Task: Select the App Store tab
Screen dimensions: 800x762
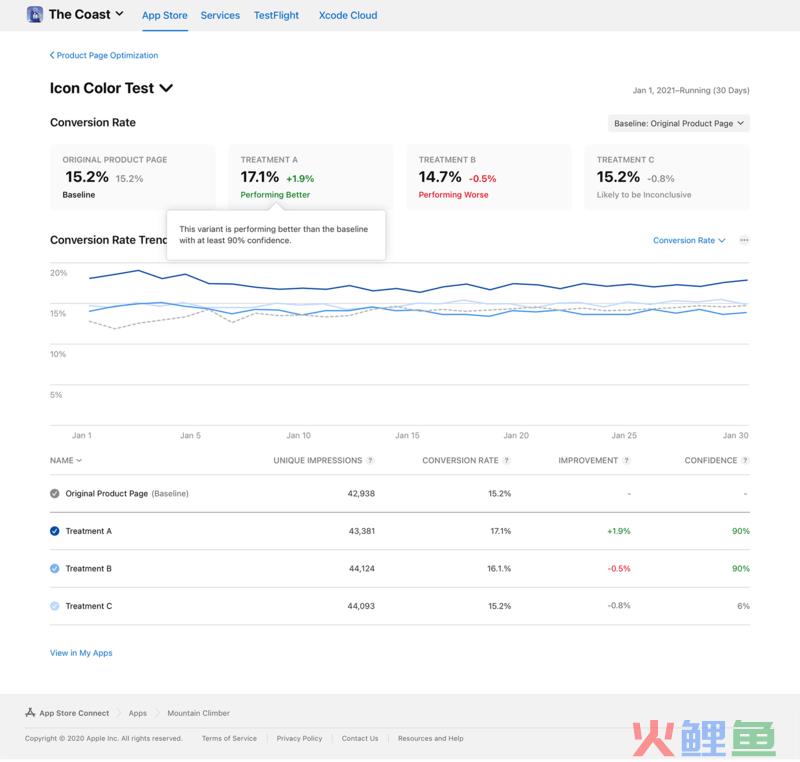Action: (165, 15)
